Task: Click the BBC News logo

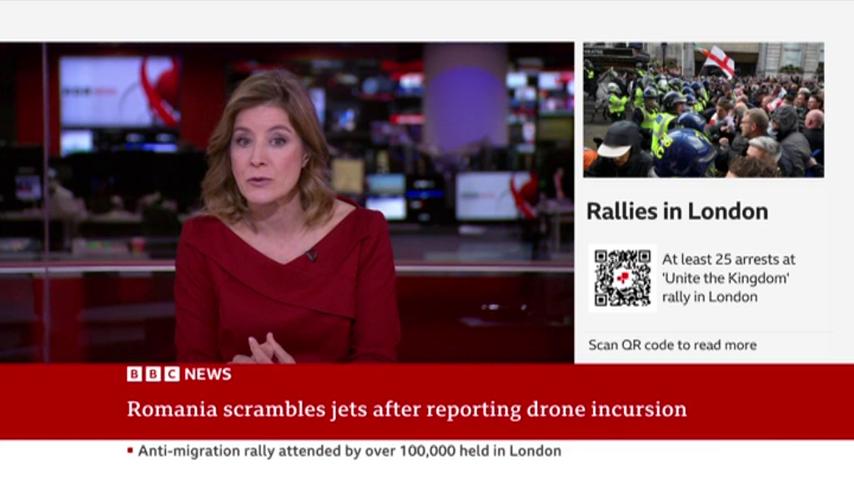Action: [x=179, y=374]
